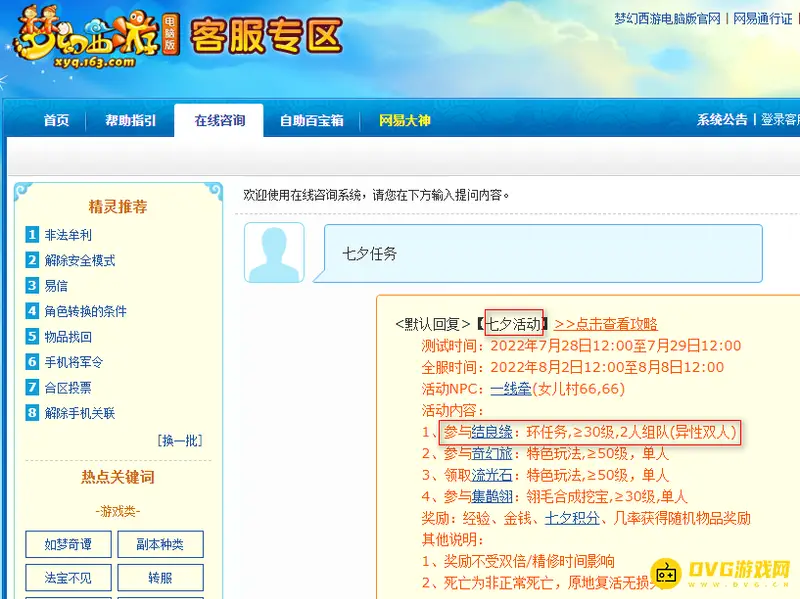
Task: Click the user avatar icon in chat
Action: coord(274,253)
